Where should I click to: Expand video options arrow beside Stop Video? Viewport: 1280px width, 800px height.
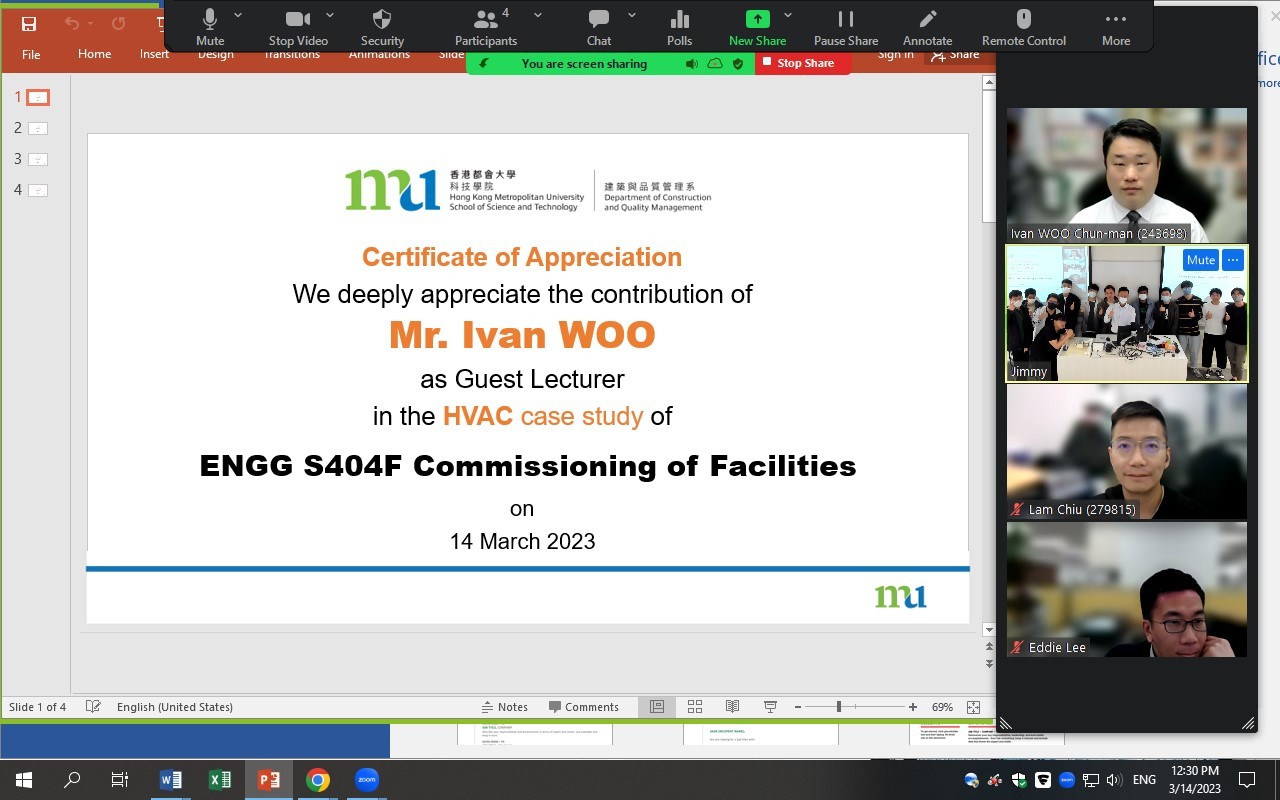click(x=330, y=15)
